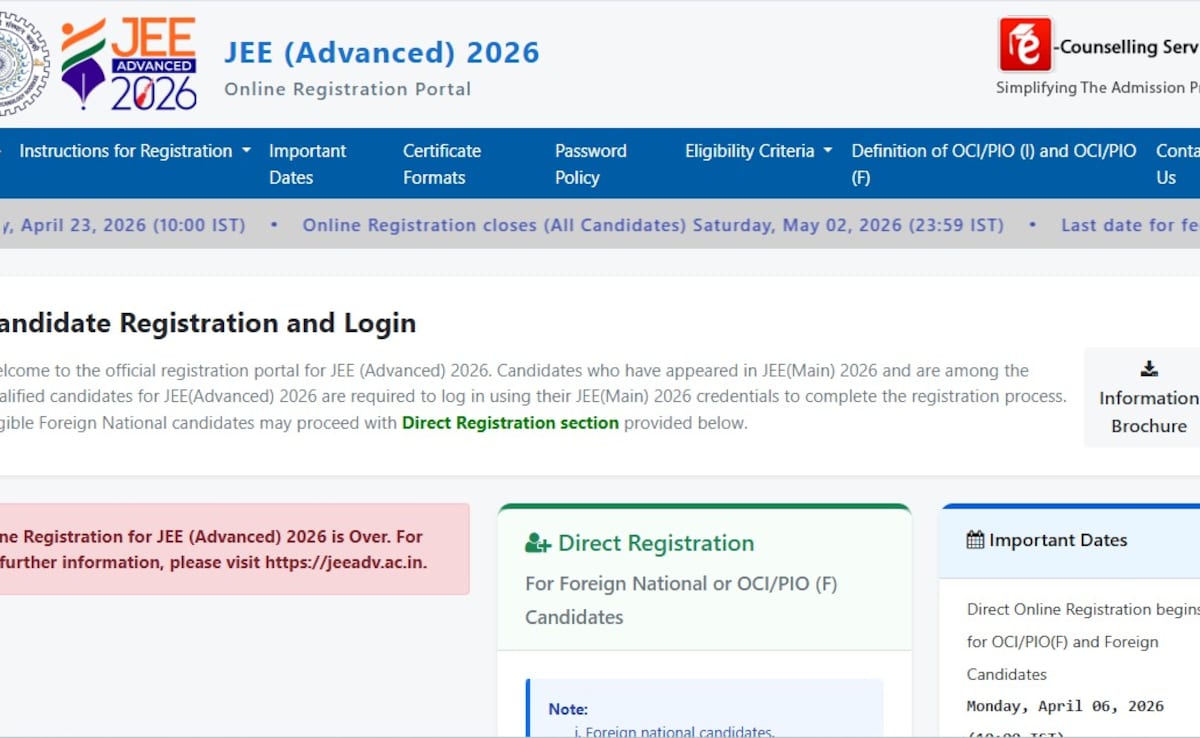Click the Direct Registration card heading
This screenshot has width=1200, height=738.
(x=655, y=543)
